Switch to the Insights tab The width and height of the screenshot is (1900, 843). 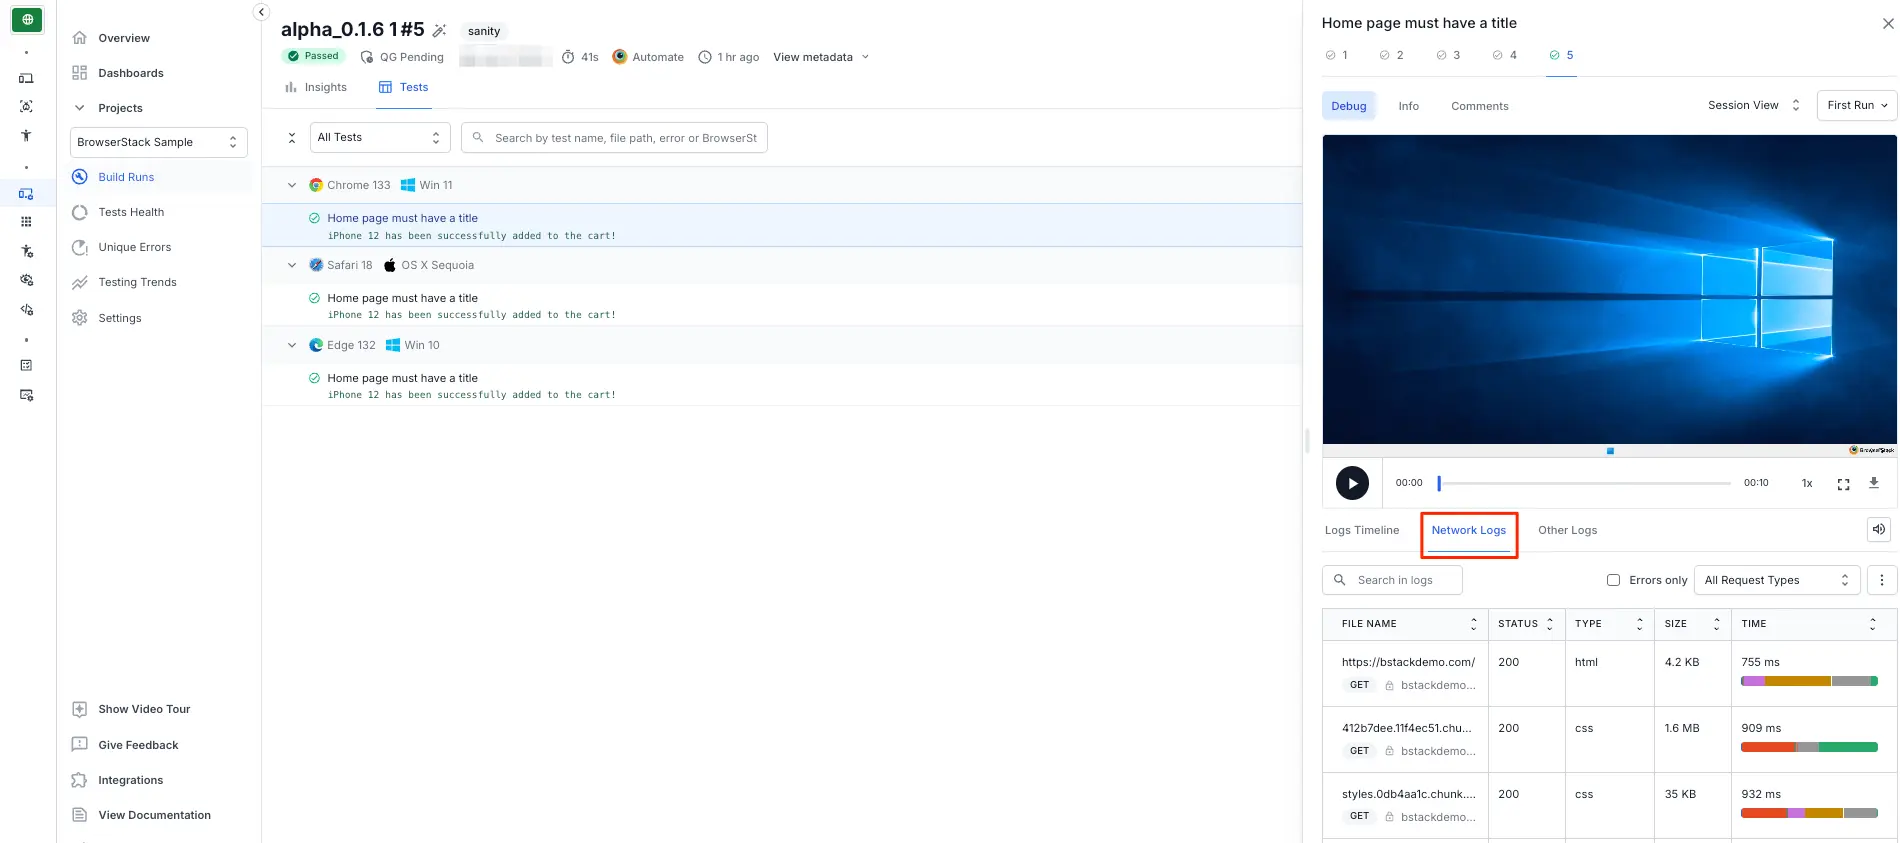click(x=316, y=87)
